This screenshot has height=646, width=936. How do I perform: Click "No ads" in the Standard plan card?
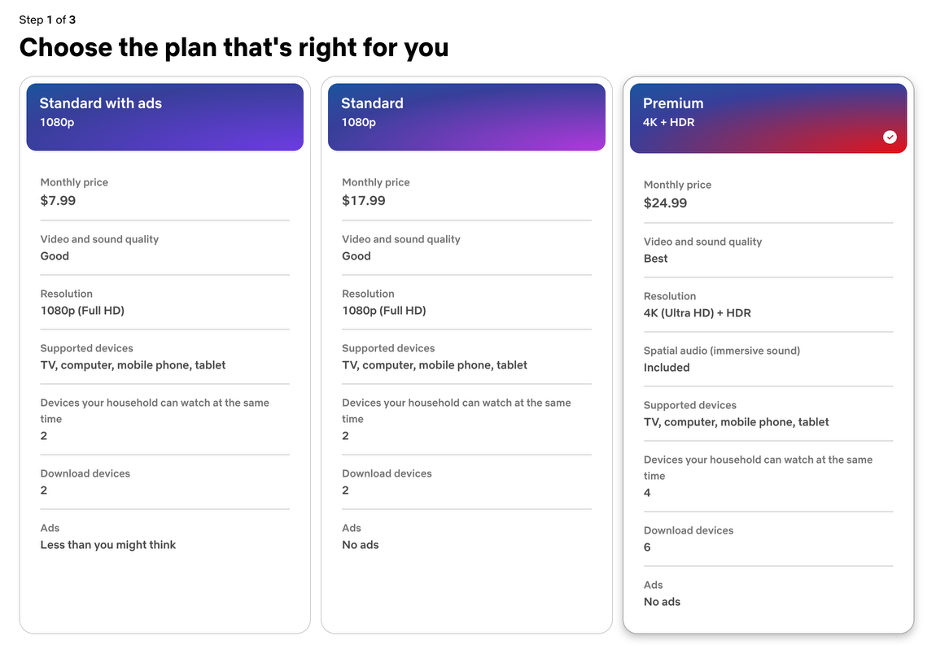click(360, 545)
